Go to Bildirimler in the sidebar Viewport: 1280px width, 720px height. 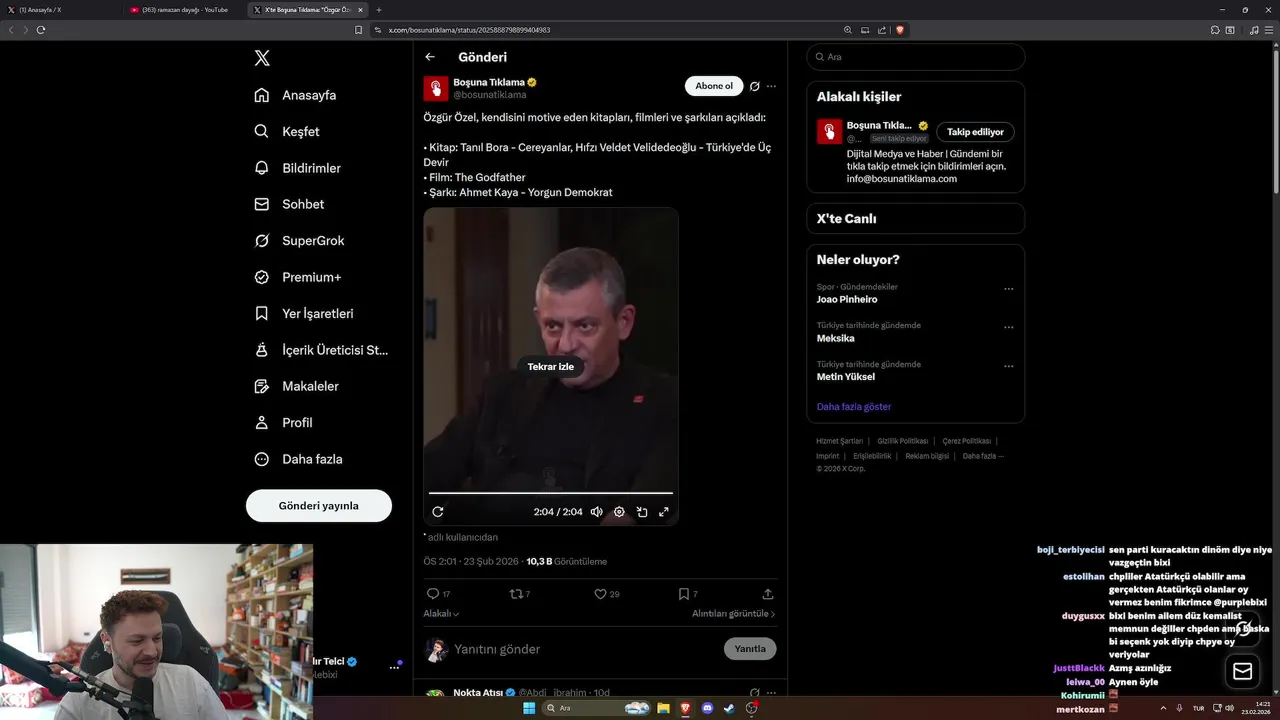pos(297,168)
